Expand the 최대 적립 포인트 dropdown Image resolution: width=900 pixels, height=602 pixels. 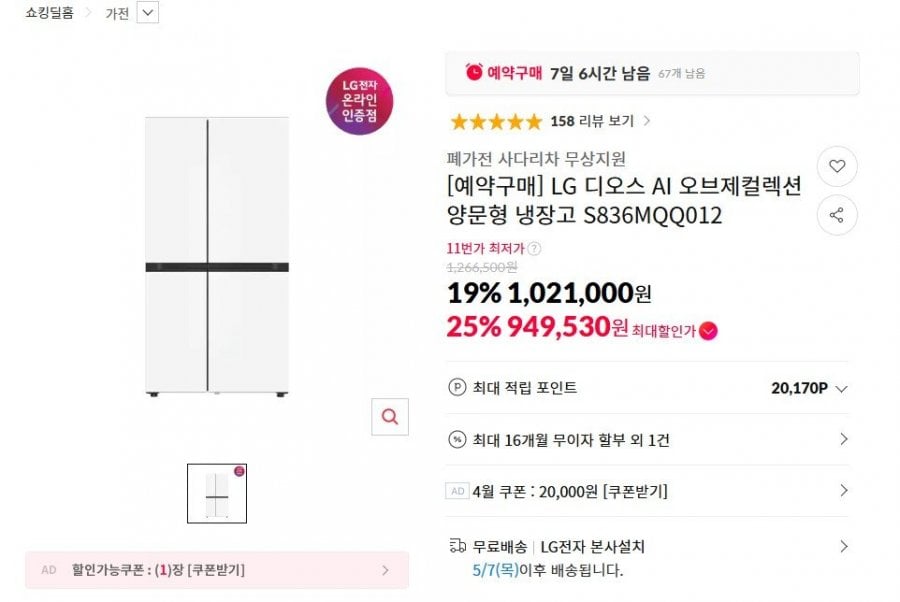click(x=841, y=389)
